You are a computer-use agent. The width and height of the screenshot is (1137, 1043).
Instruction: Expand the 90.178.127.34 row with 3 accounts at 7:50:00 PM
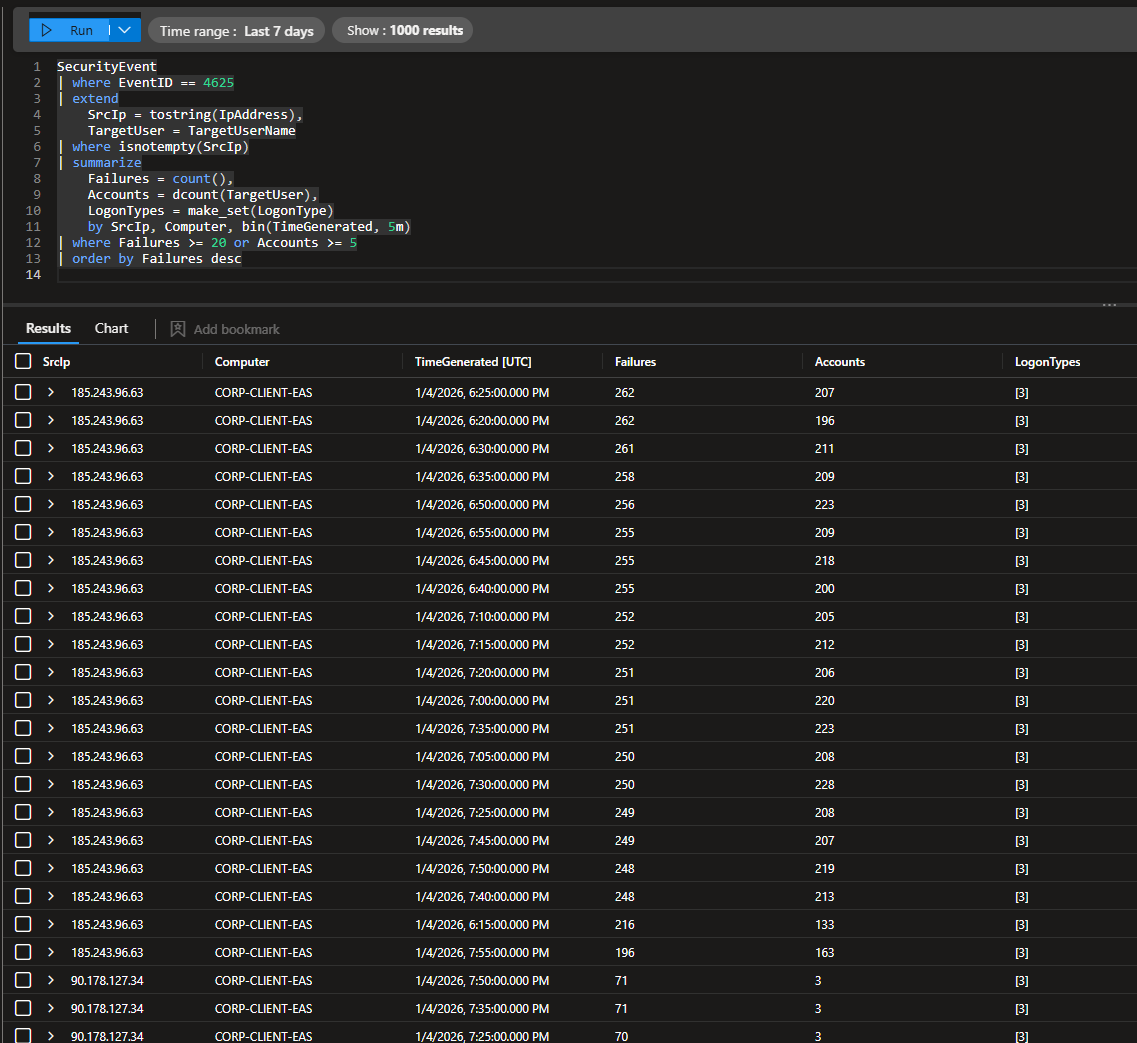pos(51,981)
